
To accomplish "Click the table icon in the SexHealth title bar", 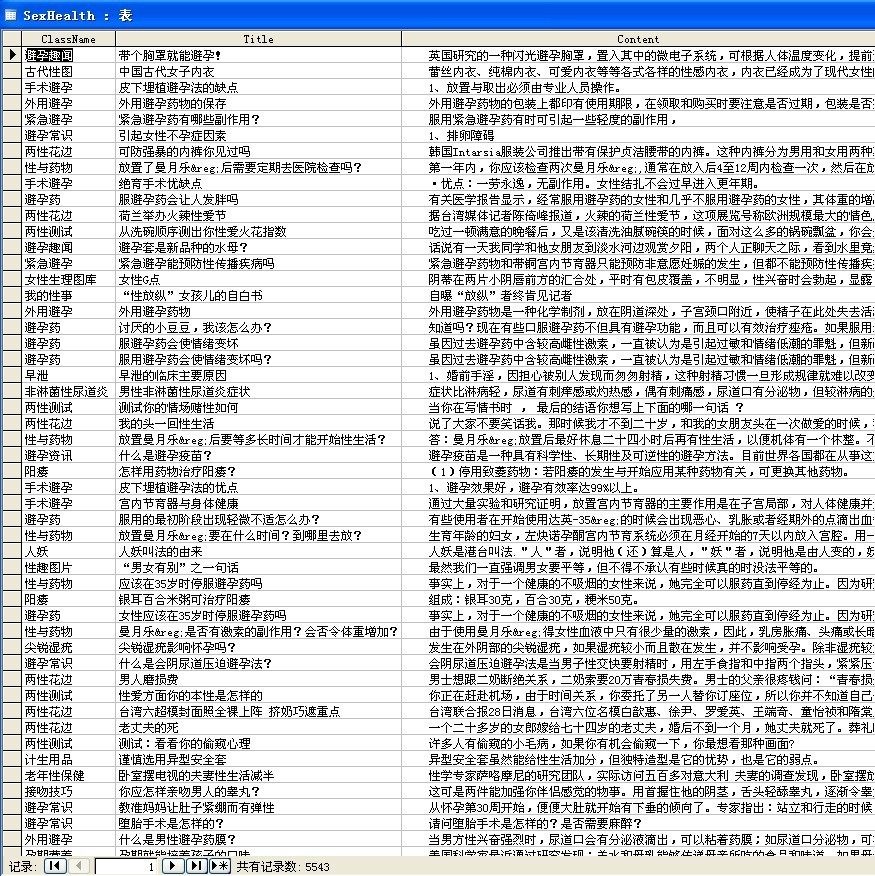I will [10, 14].
